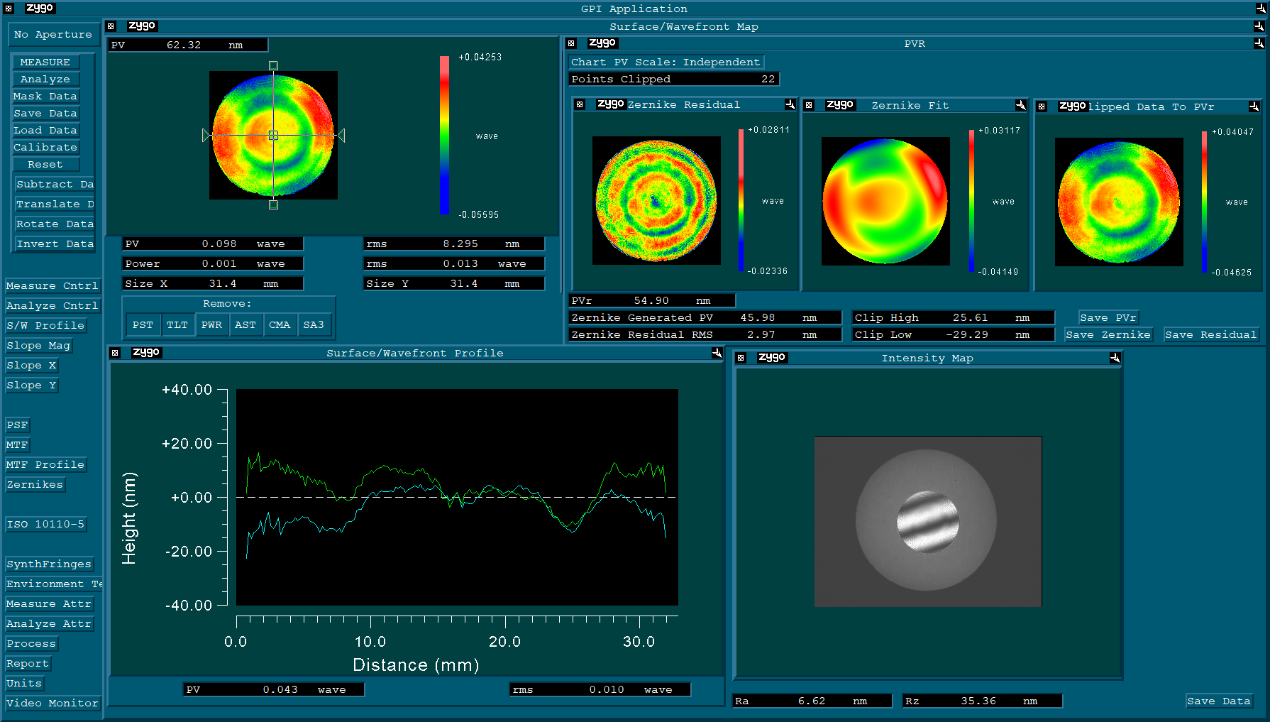
Task: Toggle AST removal button
Action: tap(244, 324)
